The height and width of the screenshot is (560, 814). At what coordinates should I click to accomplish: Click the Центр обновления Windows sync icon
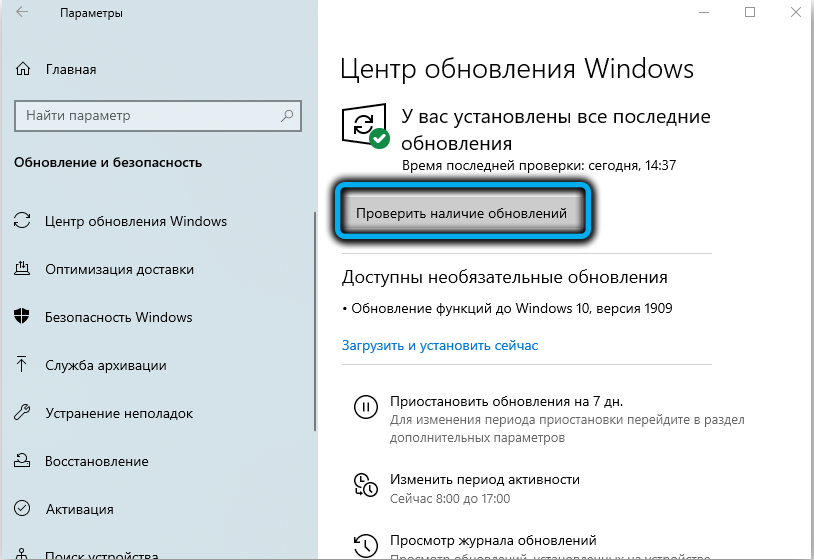[23, 221]
